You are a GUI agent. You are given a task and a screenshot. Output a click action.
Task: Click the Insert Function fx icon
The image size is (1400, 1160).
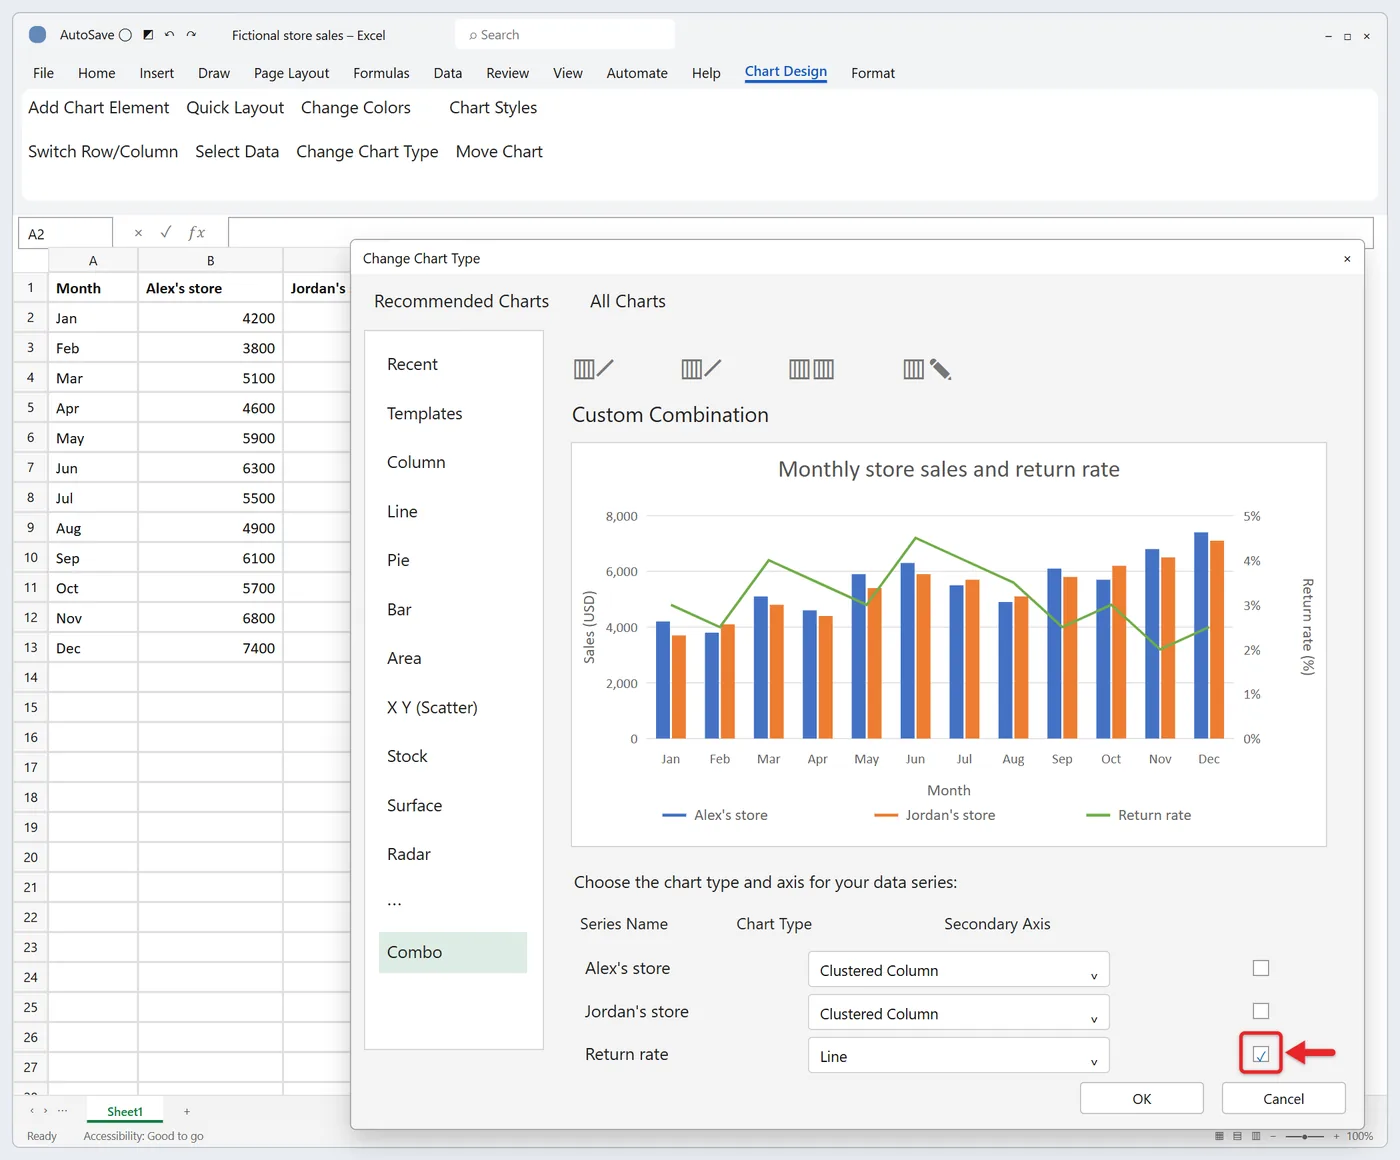197,233
